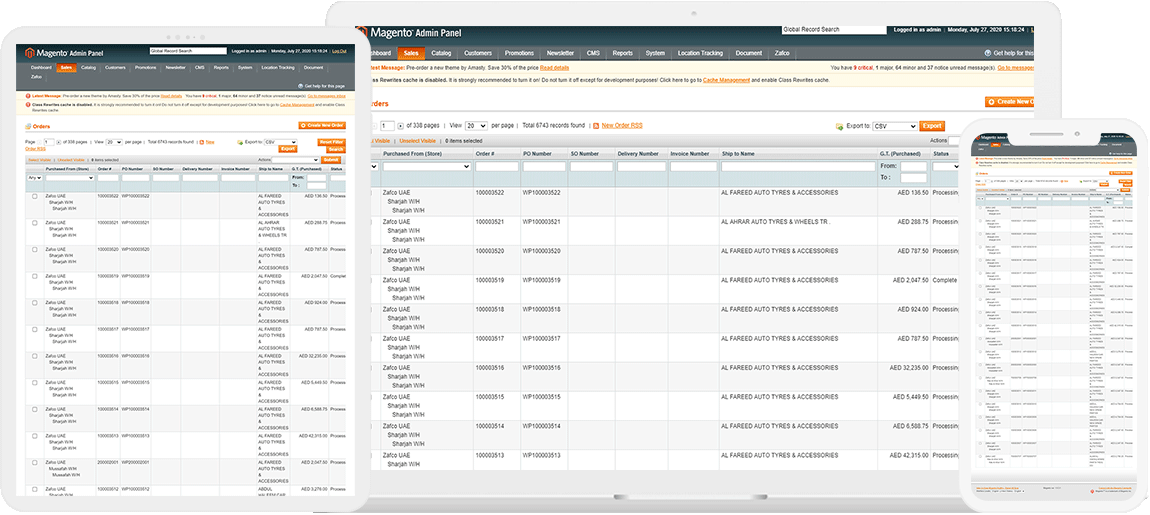The image size is (1150, 515).
Task: Click AED 32,235.00 amount on laptop
Action: coord(909,368)
